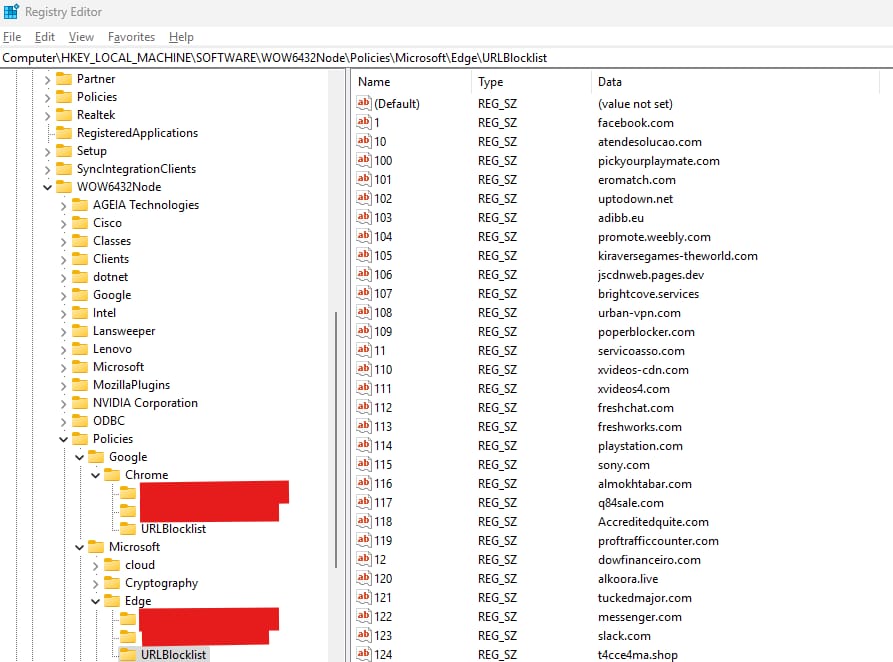Select the value named 11

tap(379, 350)
